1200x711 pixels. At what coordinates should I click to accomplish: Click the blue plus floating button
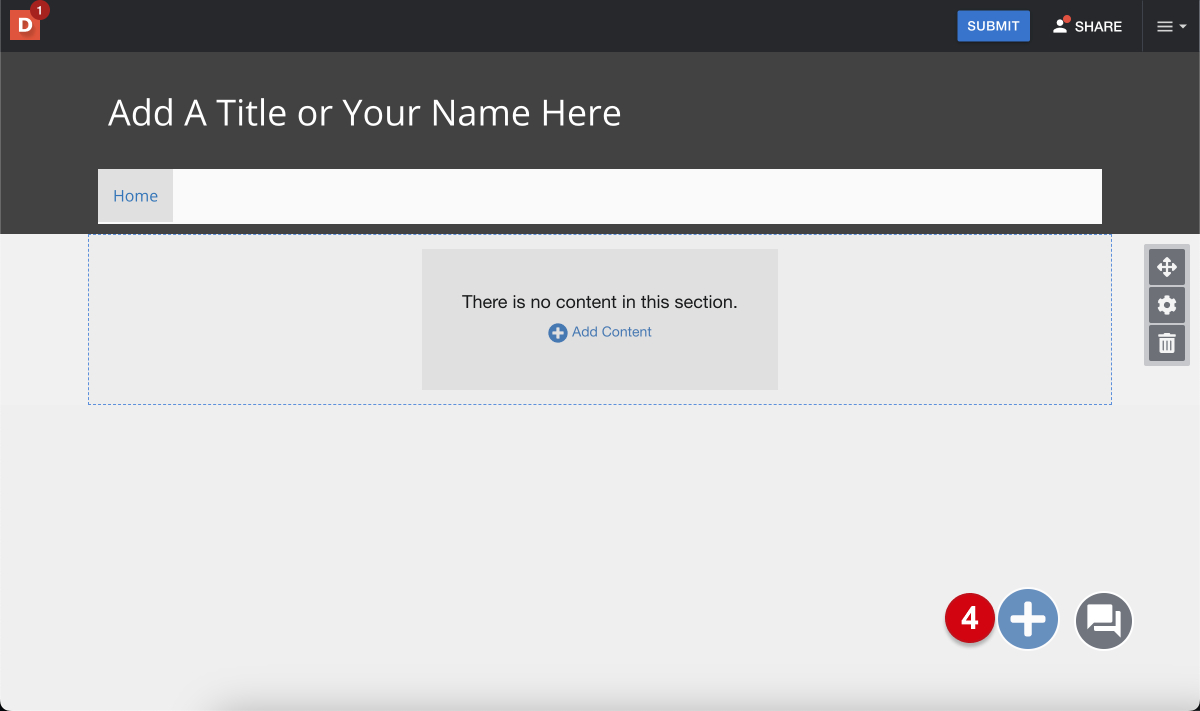1028,620
